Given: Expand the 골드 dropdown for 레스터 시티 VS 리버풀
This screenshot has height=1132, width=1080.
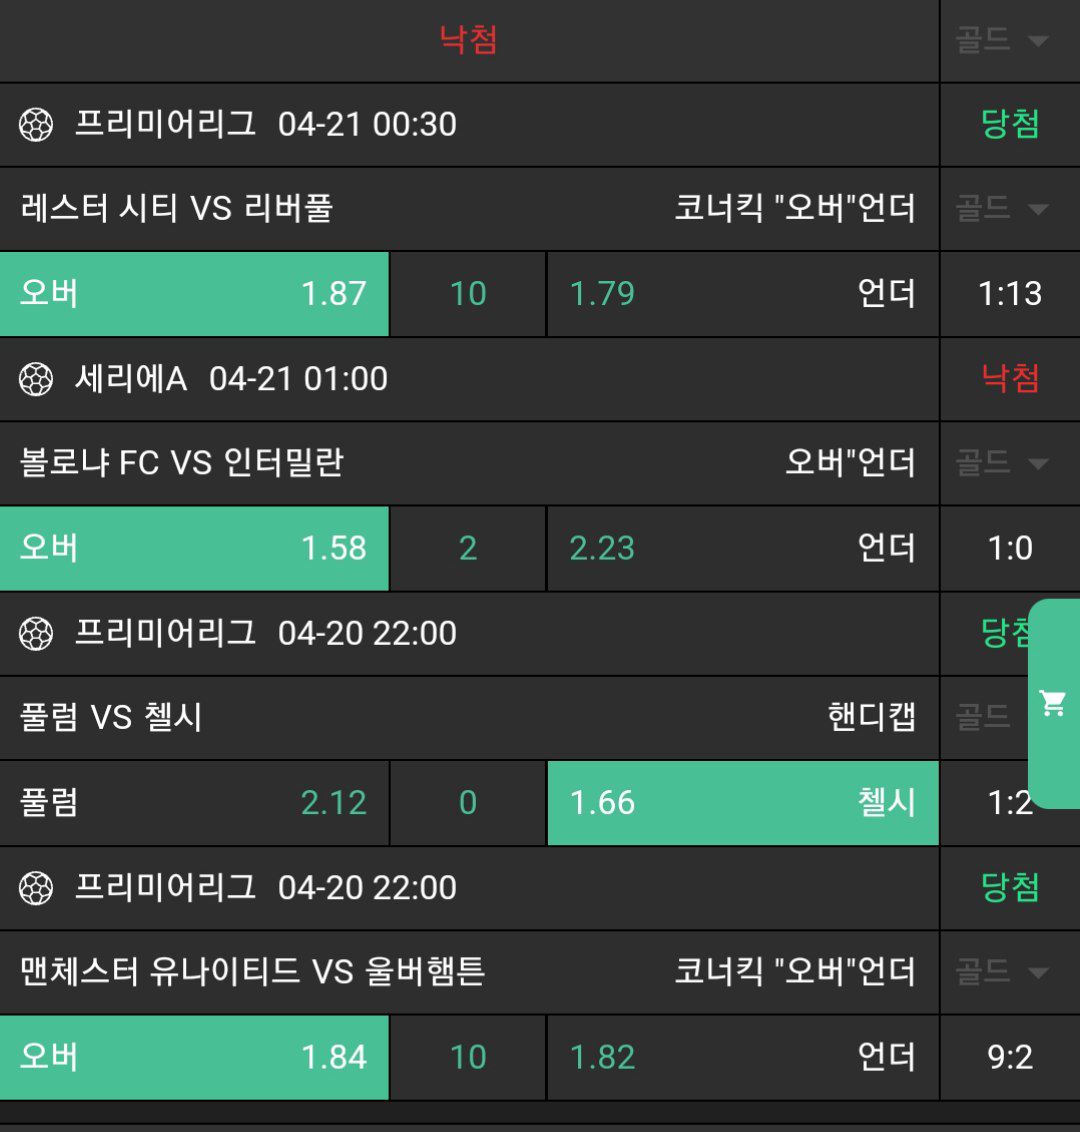Looking at the screenshot, I should coord(1002,209).
